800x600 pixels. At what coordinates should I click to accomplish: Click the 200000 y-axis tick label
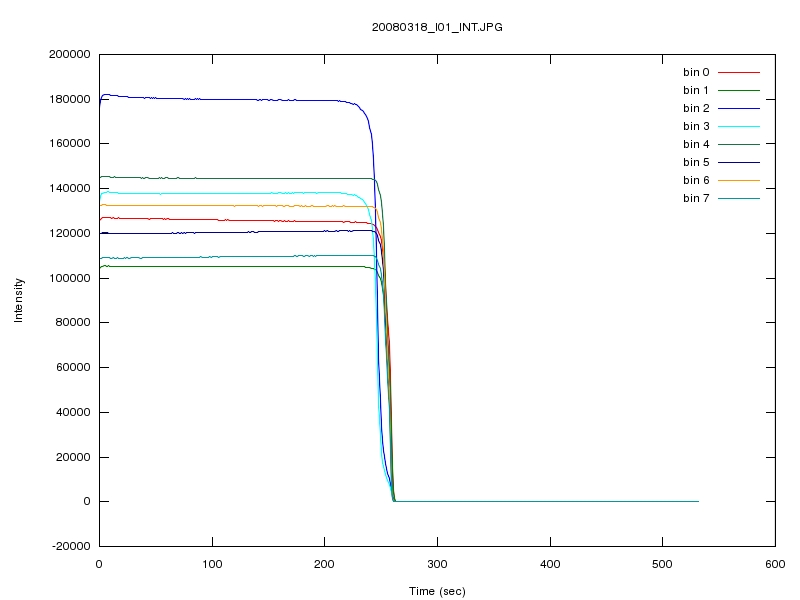[69, 54]
